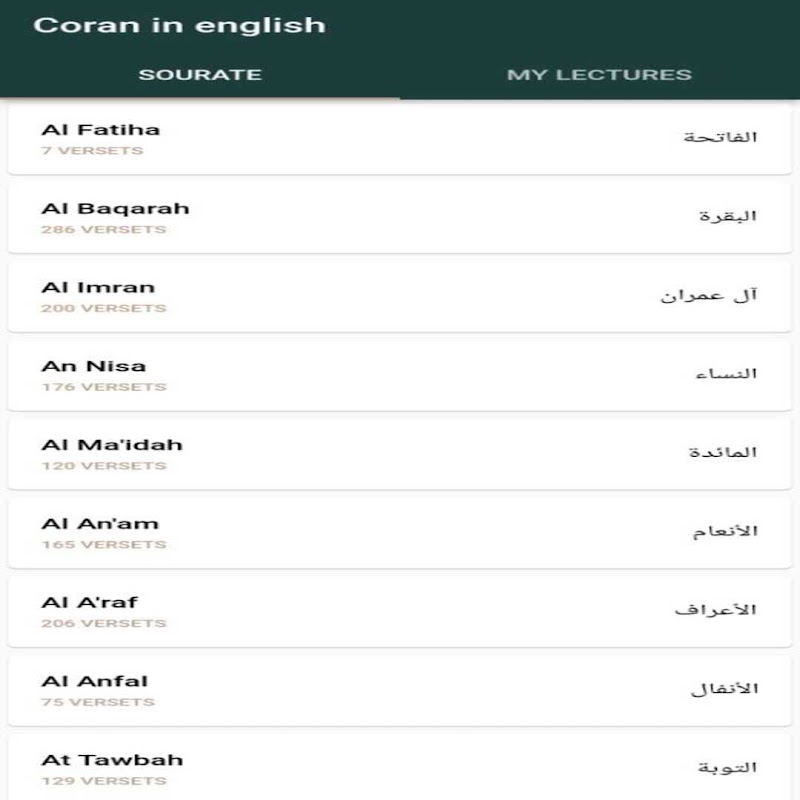Click the Arabic title المائدة
800x800 pixels.
(x=722, y=453)
